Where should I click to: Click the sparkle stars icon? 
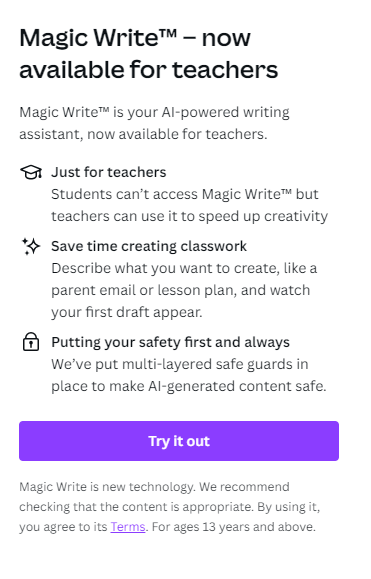click(31, 246)
